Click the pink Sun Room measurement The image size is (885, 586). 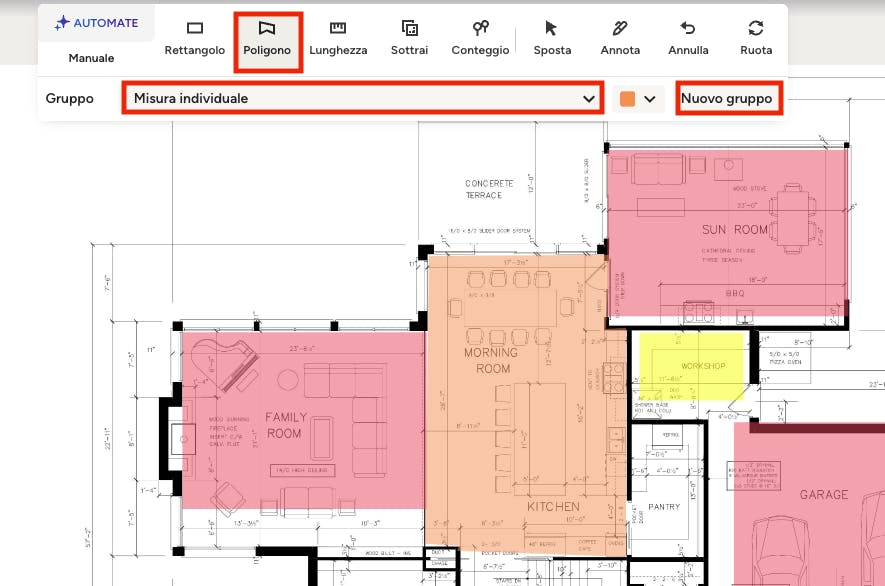pos(700,200)
